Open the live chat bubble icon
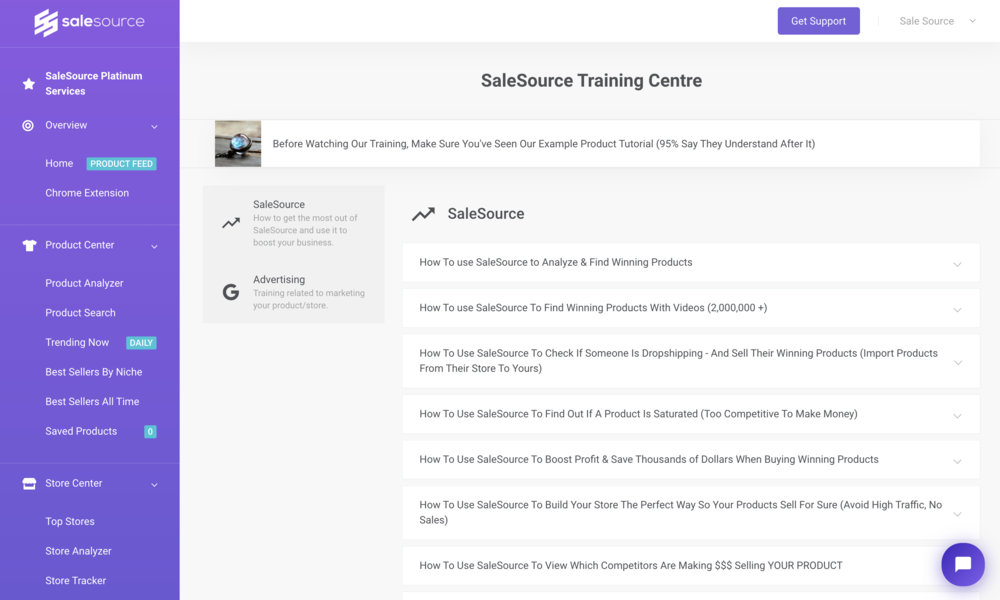 click(x=963, y=564)
